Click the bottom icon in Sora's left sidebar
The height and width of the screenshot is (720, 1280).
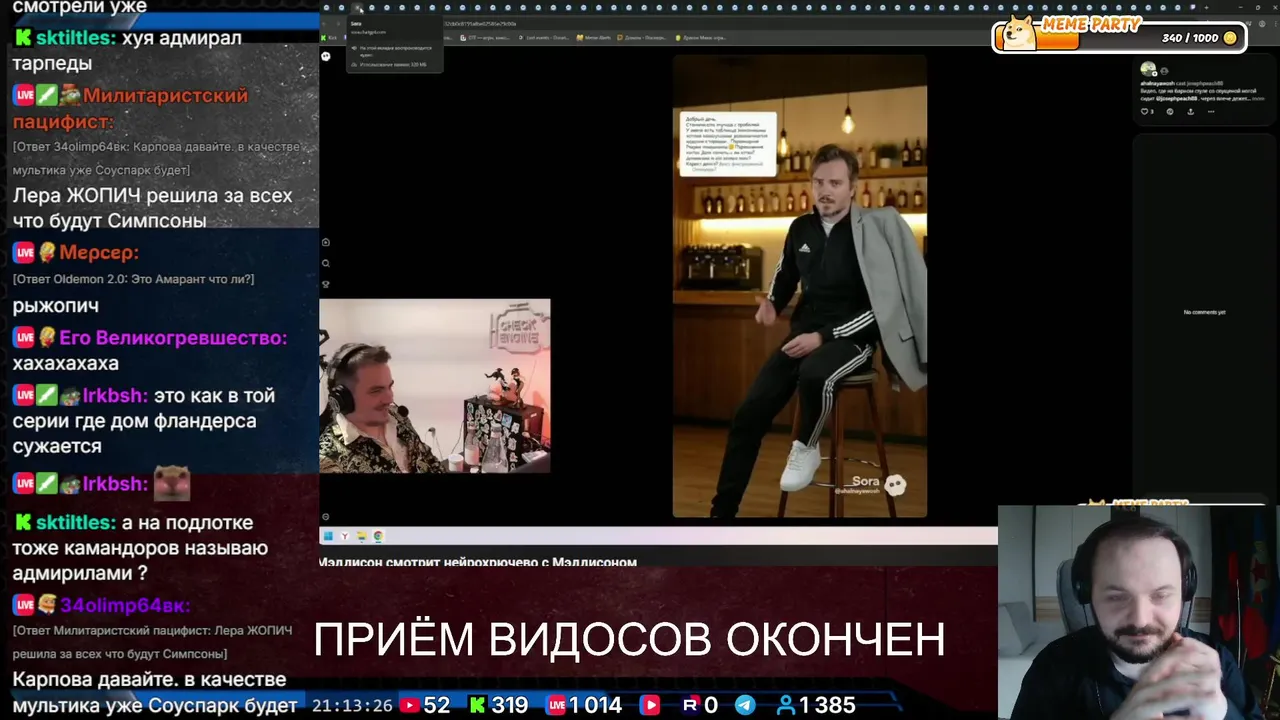[x=326, y=517]
